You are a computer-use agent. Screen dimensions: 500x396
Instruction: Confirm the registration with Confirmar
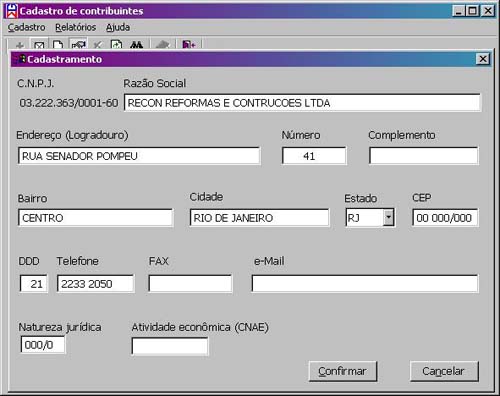pyautogui.click(x=343, y=371)
